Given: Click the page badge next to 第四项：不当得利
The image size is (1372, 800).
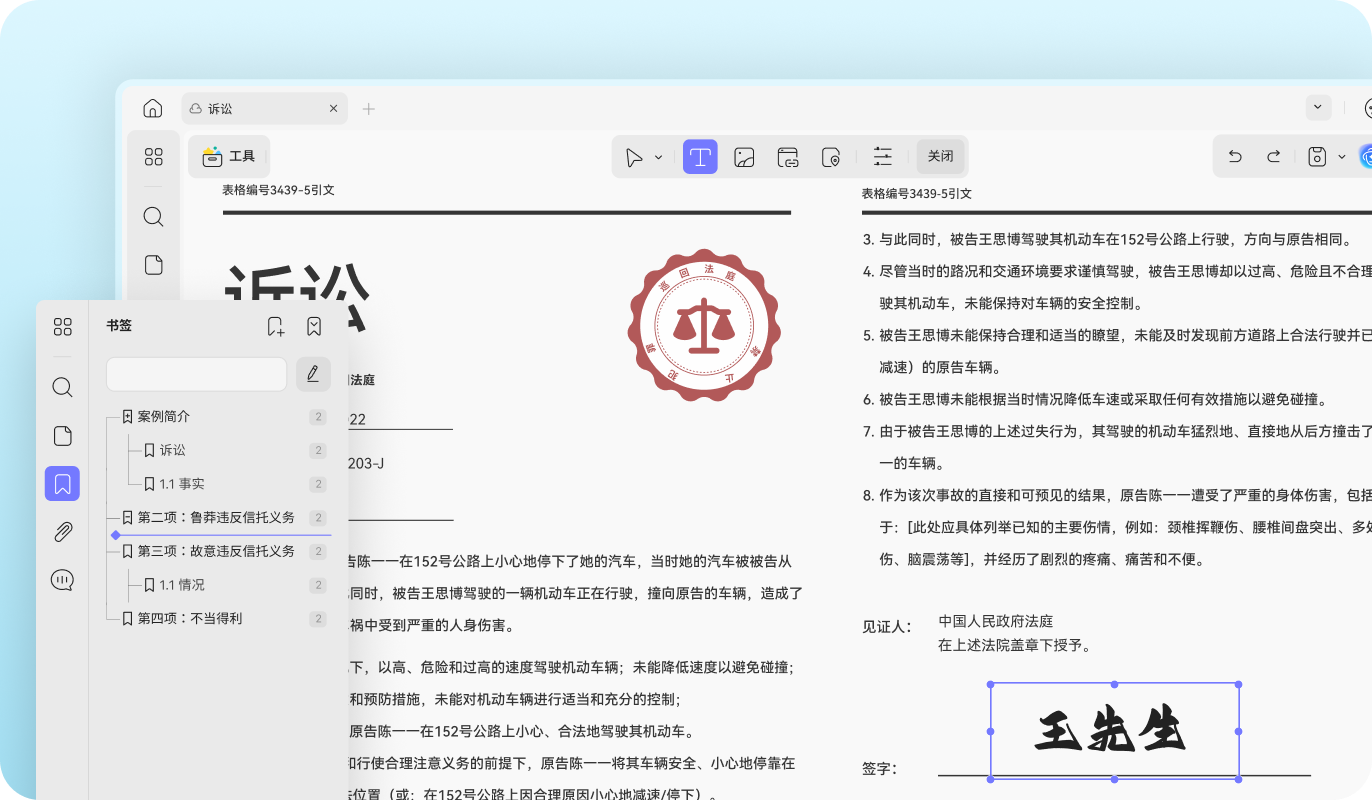Looking at the screenshot, I should [x=318, y=619].
